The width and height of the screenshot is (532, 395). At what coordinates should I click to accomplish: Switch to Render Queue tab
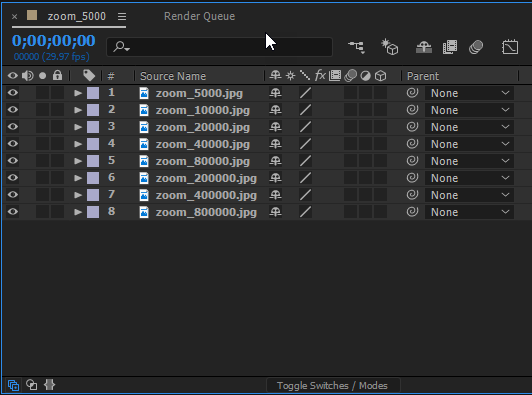point(200,16)
